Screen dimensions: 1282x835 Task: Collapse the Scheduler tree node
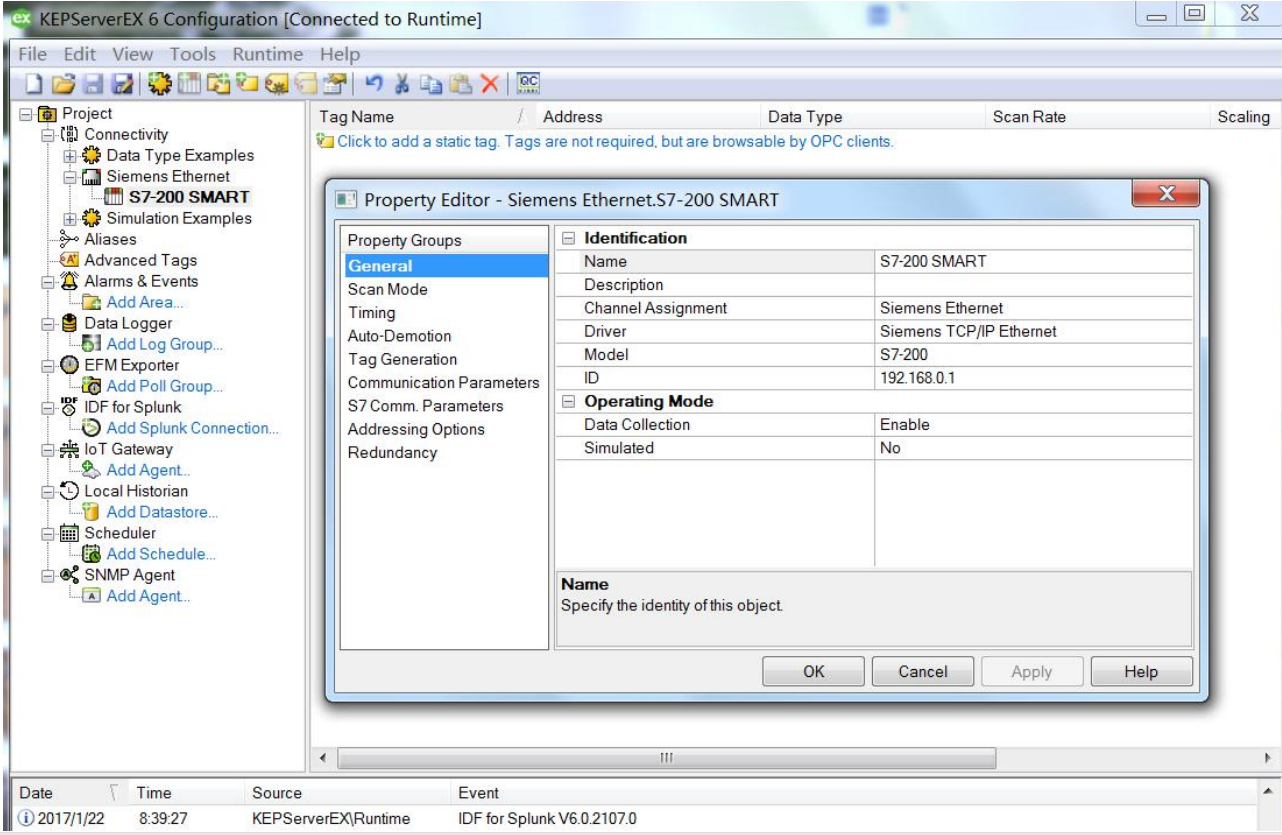(x=48, y=533)
